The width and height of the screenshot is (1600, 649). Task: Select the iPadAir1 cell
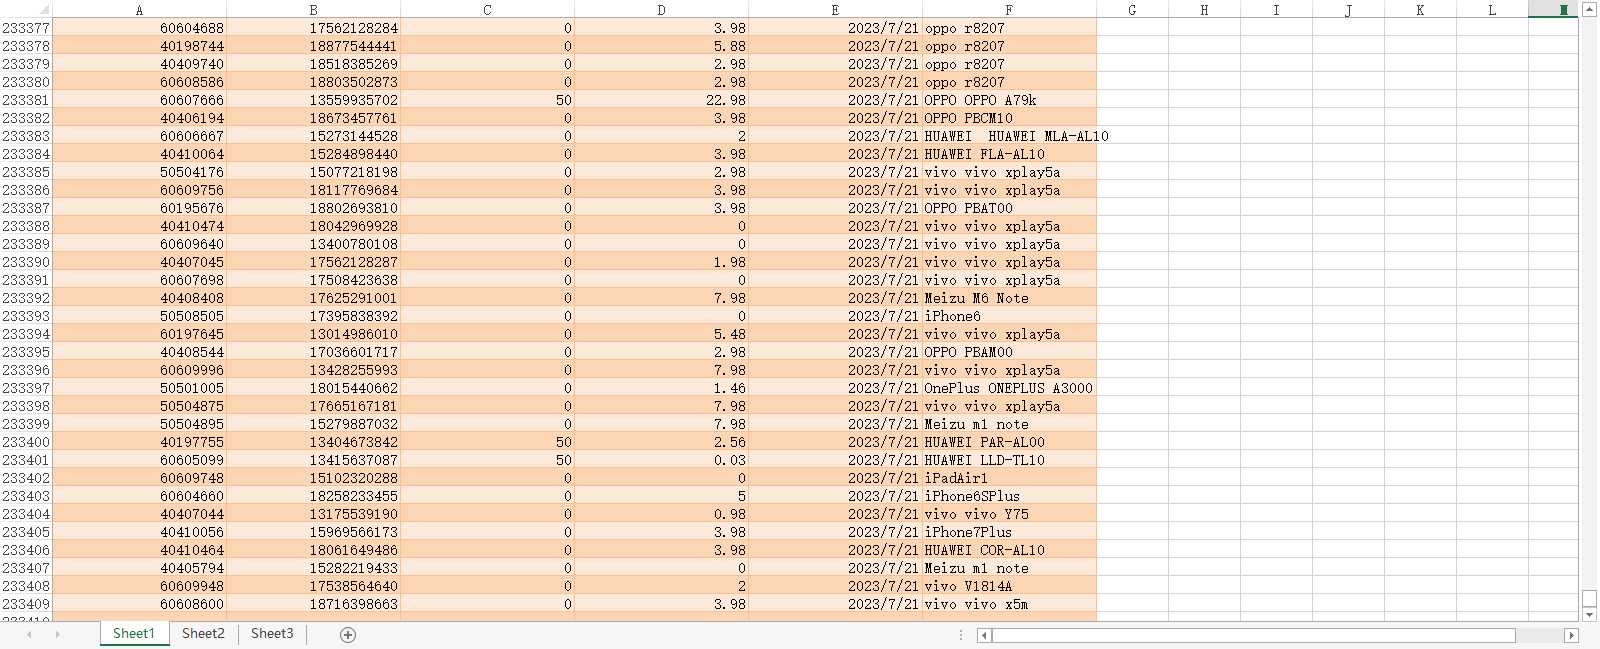click(x=1009, y=478)
